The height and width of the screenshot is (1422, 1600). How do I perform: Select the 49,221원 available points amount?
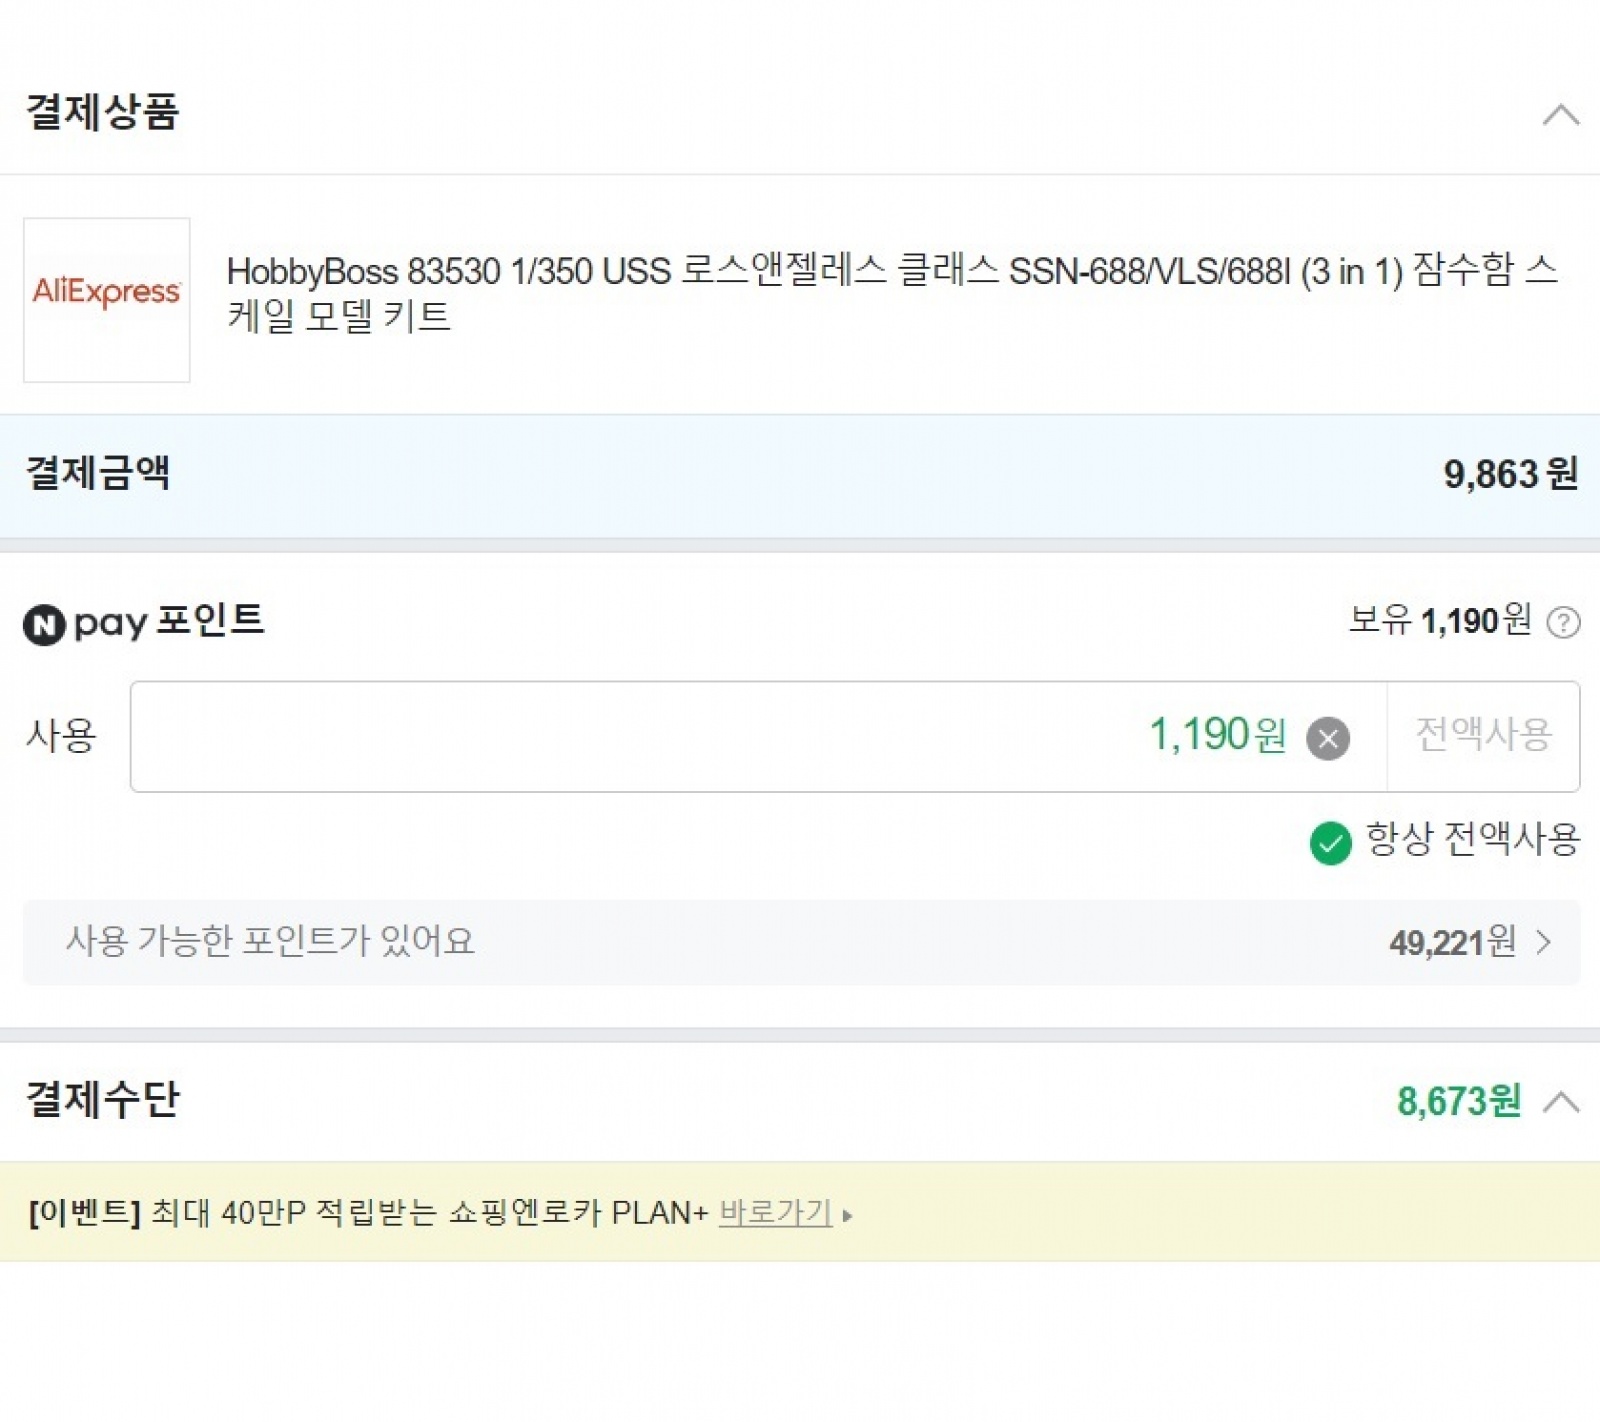[1452, 942]
